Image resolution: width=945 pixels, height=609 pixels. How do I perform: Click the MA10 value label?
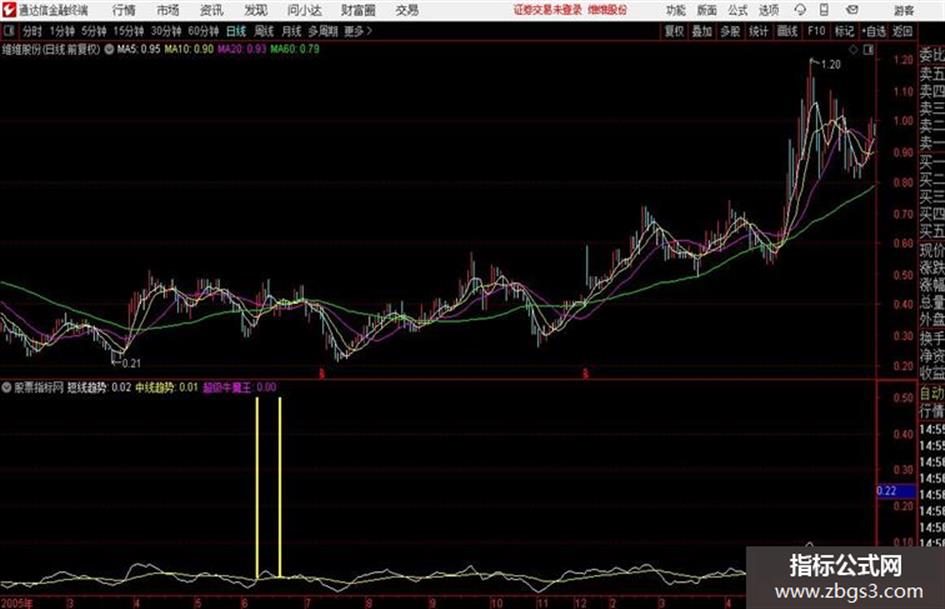coord(189,49)
